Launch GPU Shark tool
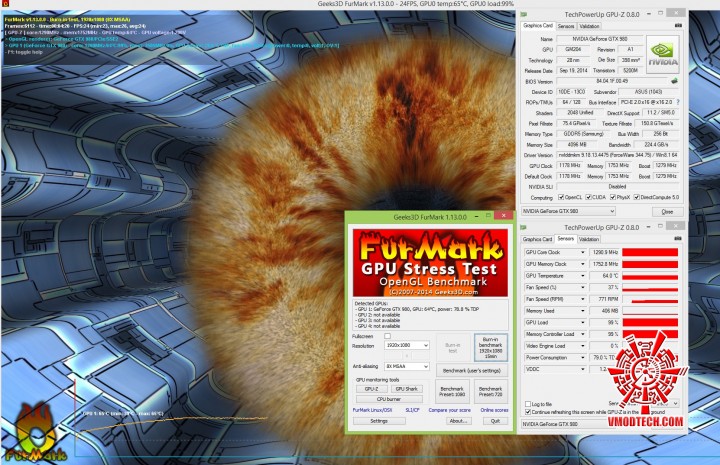Screen dimensions: 720x465 [x=407, y=389]
